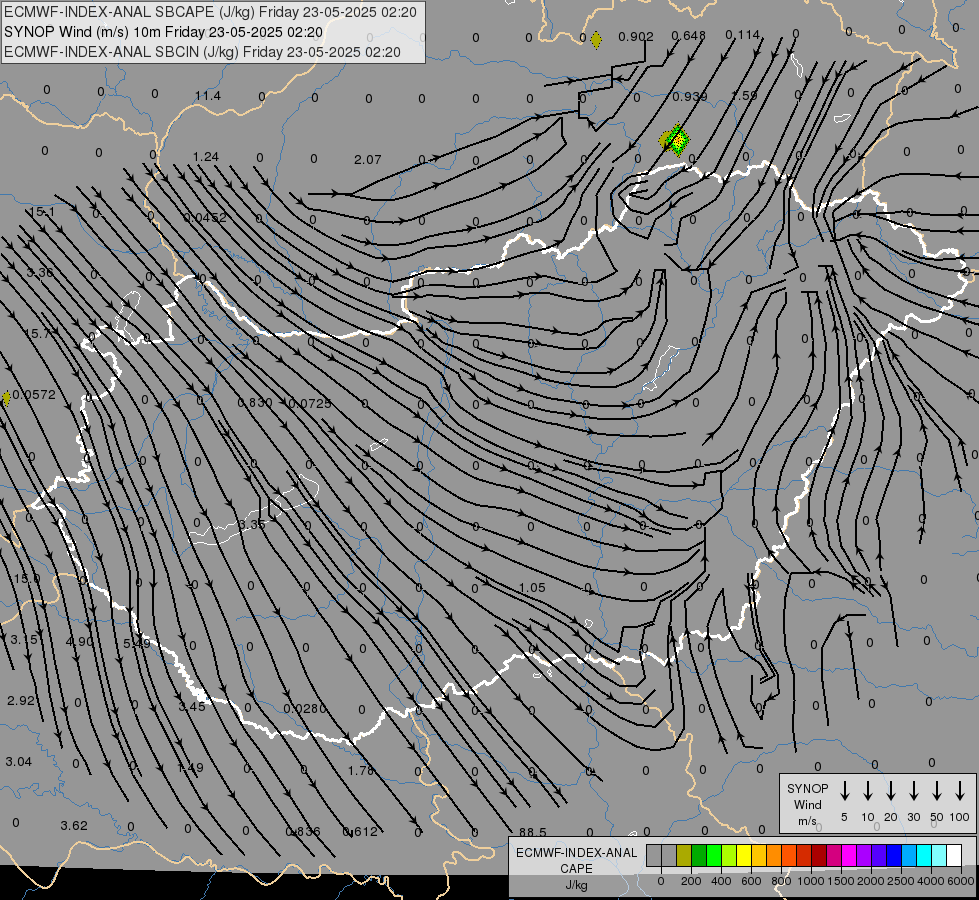Click the map value 3.45

[192, 706]
